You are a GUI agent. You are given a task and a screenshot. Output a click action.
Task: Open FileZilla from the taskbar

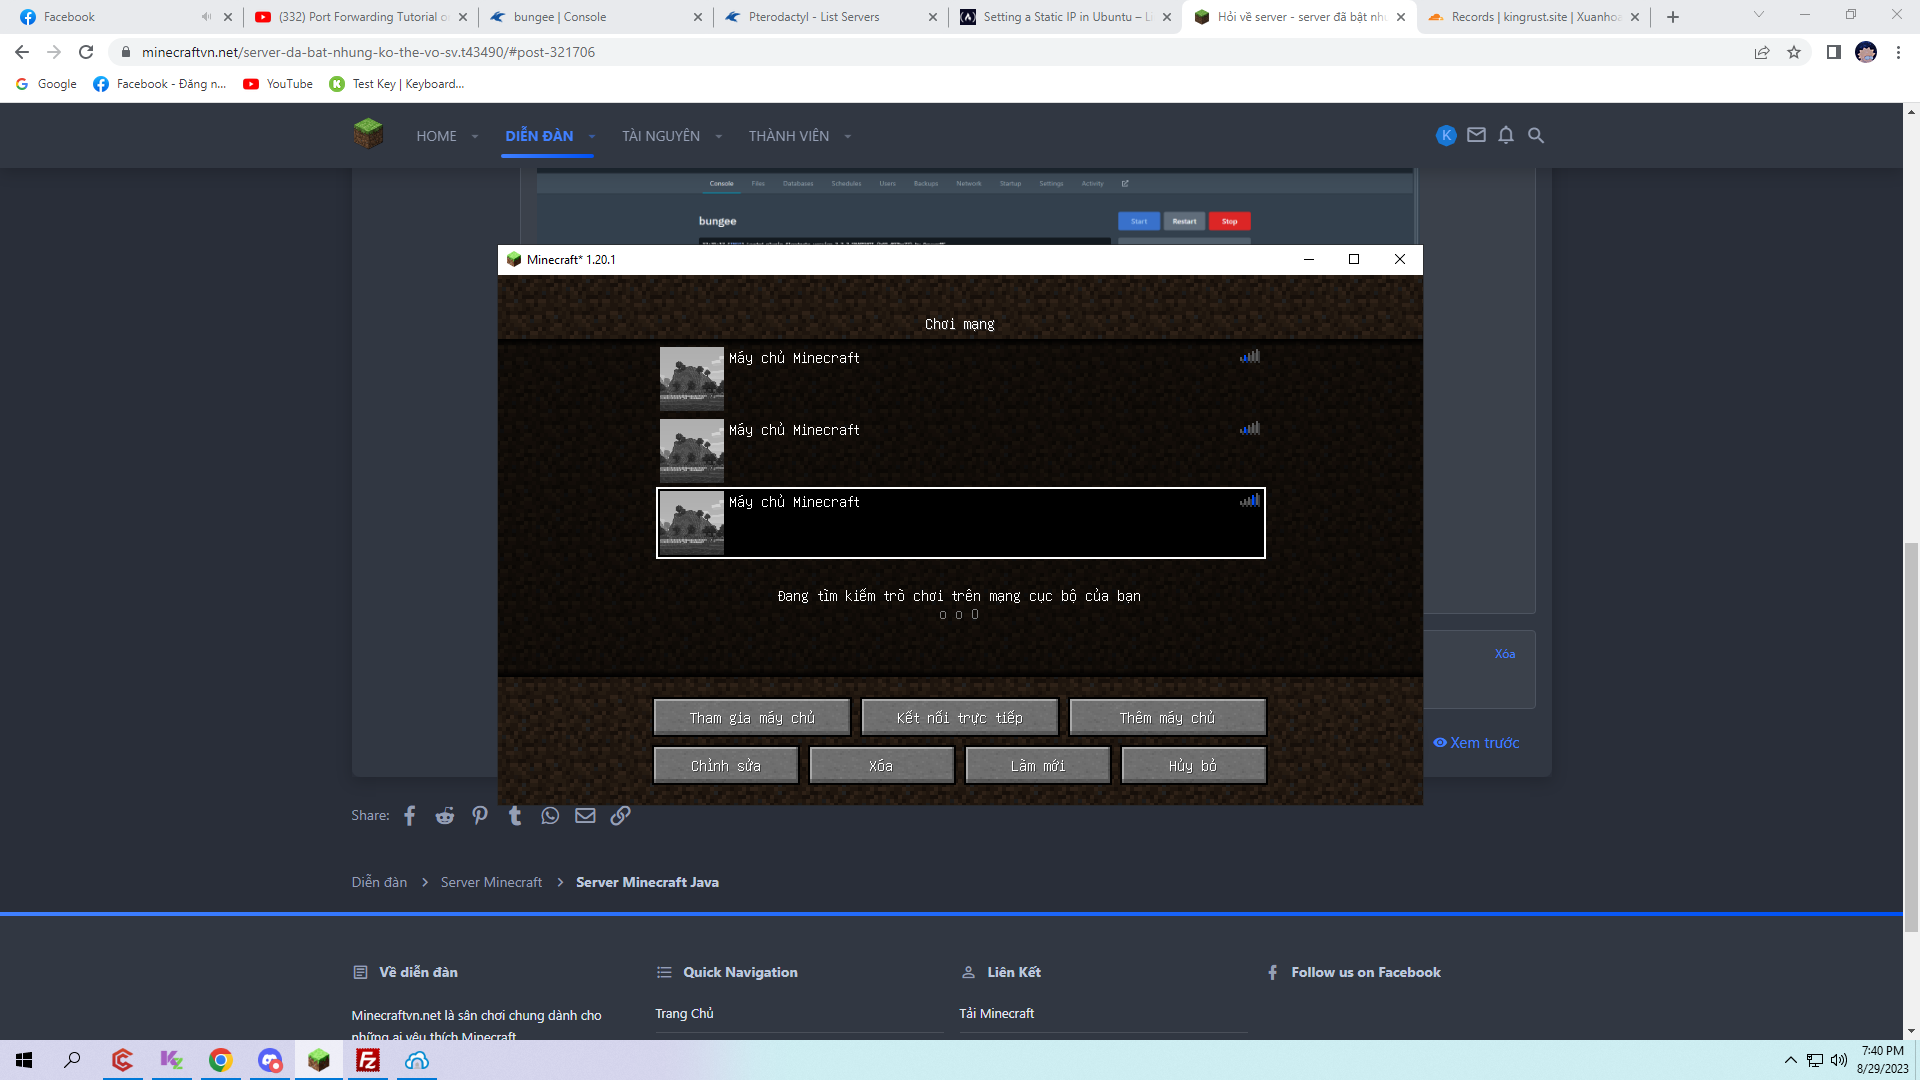pyautogui.click(x=368, y=1060)
